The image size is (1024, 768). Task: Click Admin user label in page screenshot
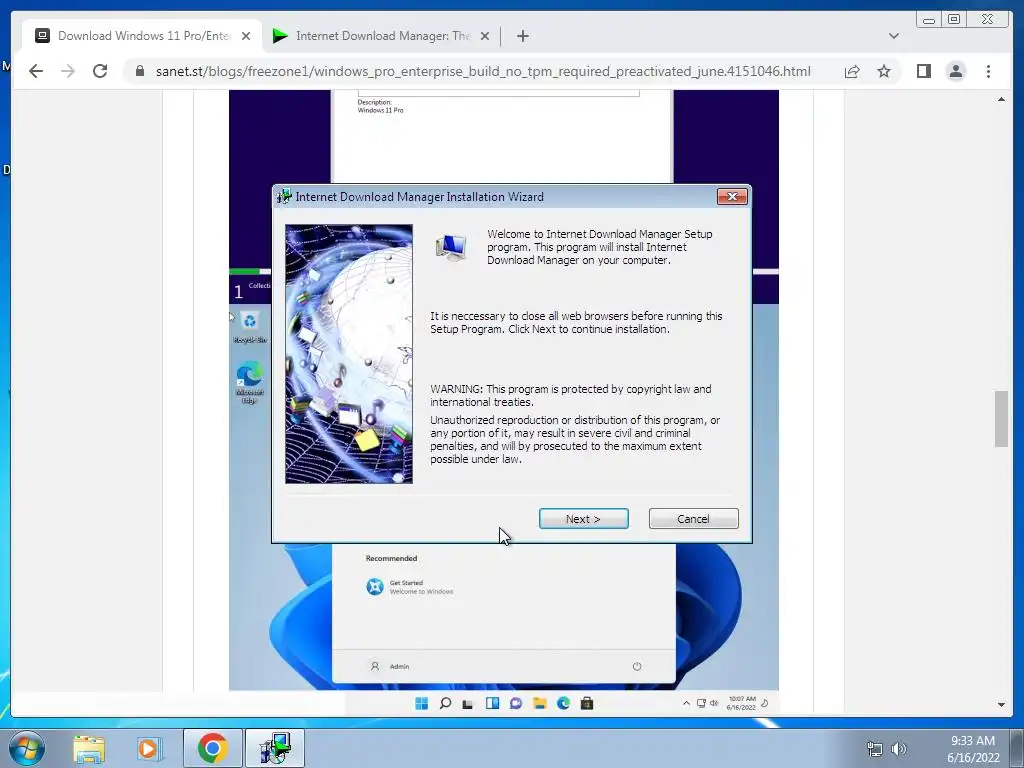click(x=399, y=667)
